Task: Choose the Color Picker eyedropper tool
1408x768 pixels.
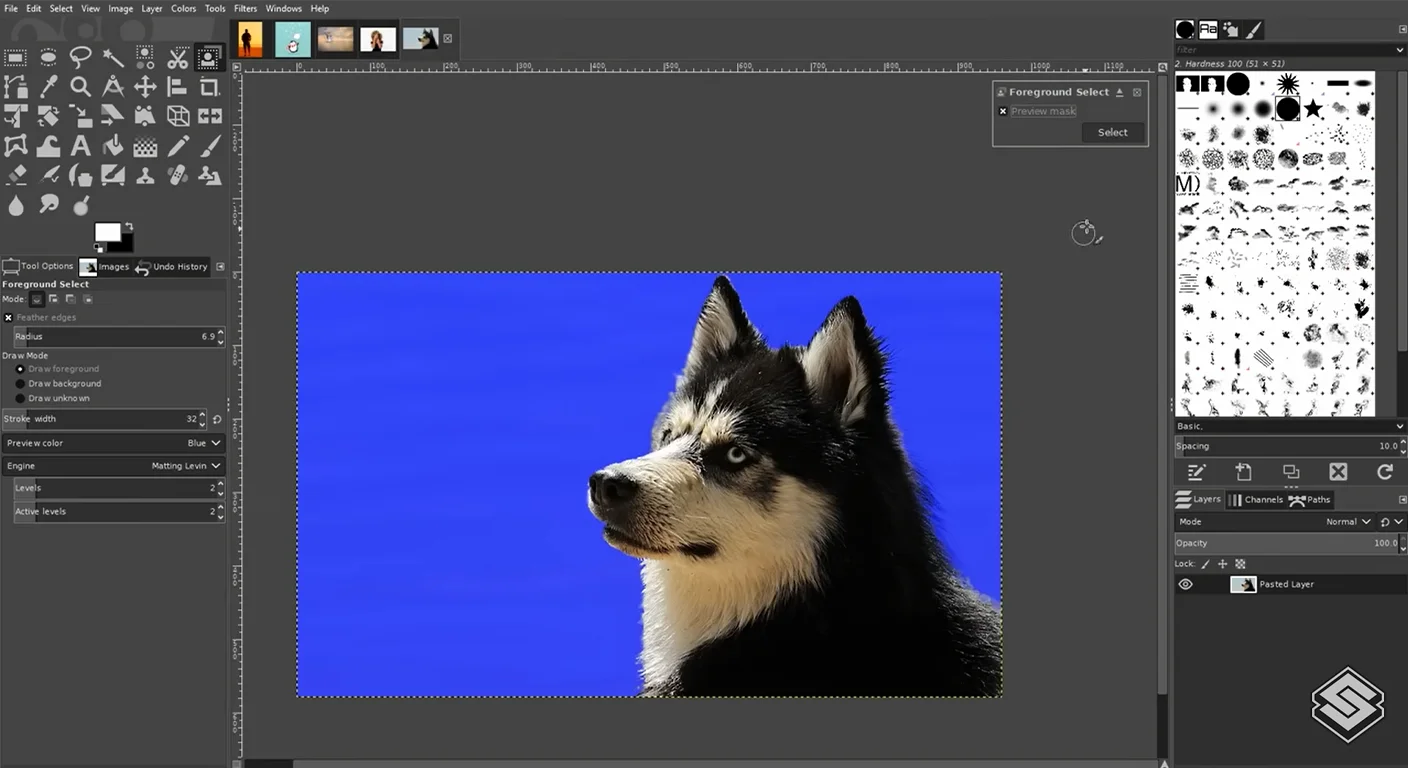Action: 48,87
